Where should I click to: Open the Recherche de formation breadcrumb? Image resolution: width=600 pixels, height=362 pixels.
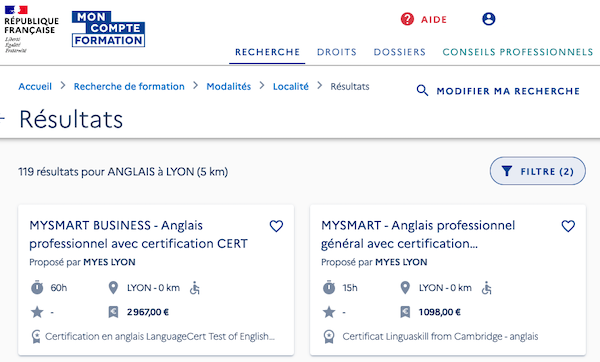click(129, 86)
